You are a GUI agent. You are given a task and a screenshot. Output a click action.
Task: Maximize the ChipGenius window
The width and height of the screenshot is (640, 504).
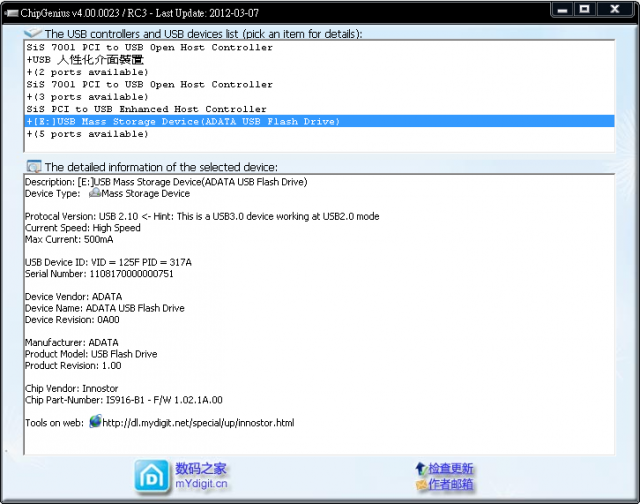tap(585, 10)
